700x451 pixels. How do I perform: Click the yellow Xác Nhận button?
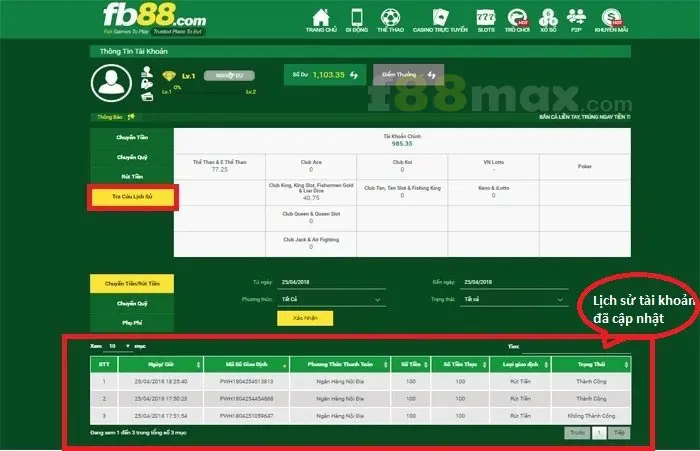305,318
